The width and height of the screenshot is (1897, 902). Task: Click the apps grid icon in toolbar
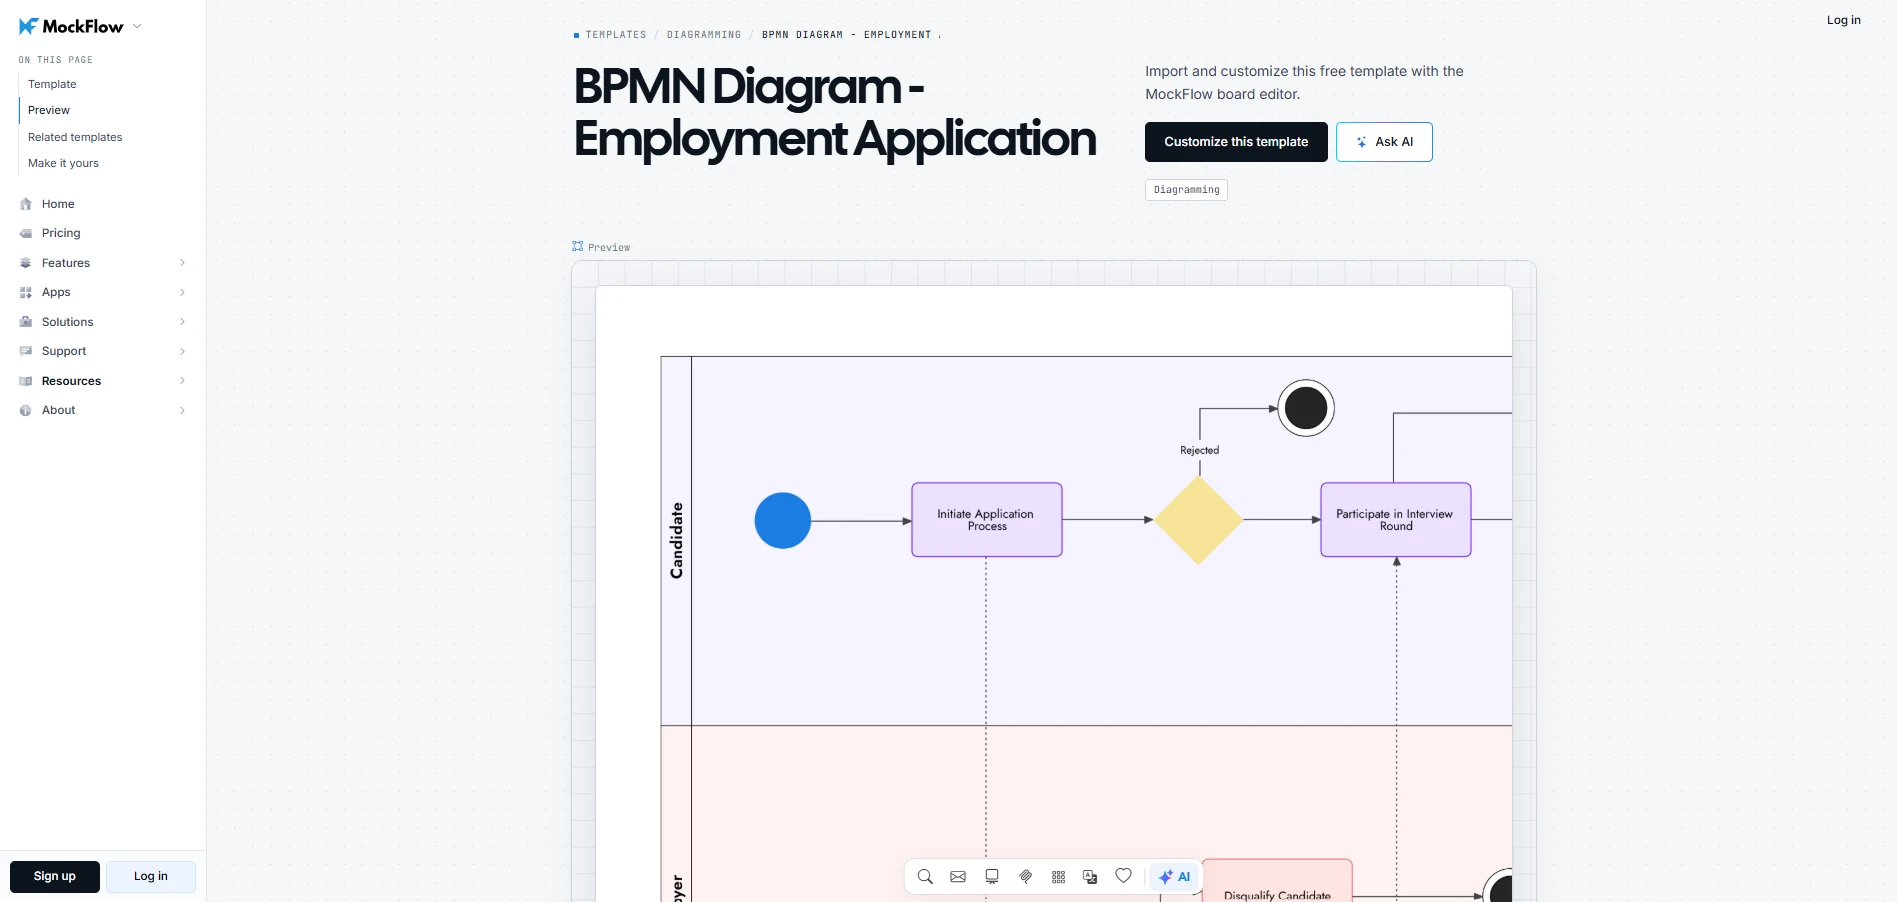coord(1058,876)
